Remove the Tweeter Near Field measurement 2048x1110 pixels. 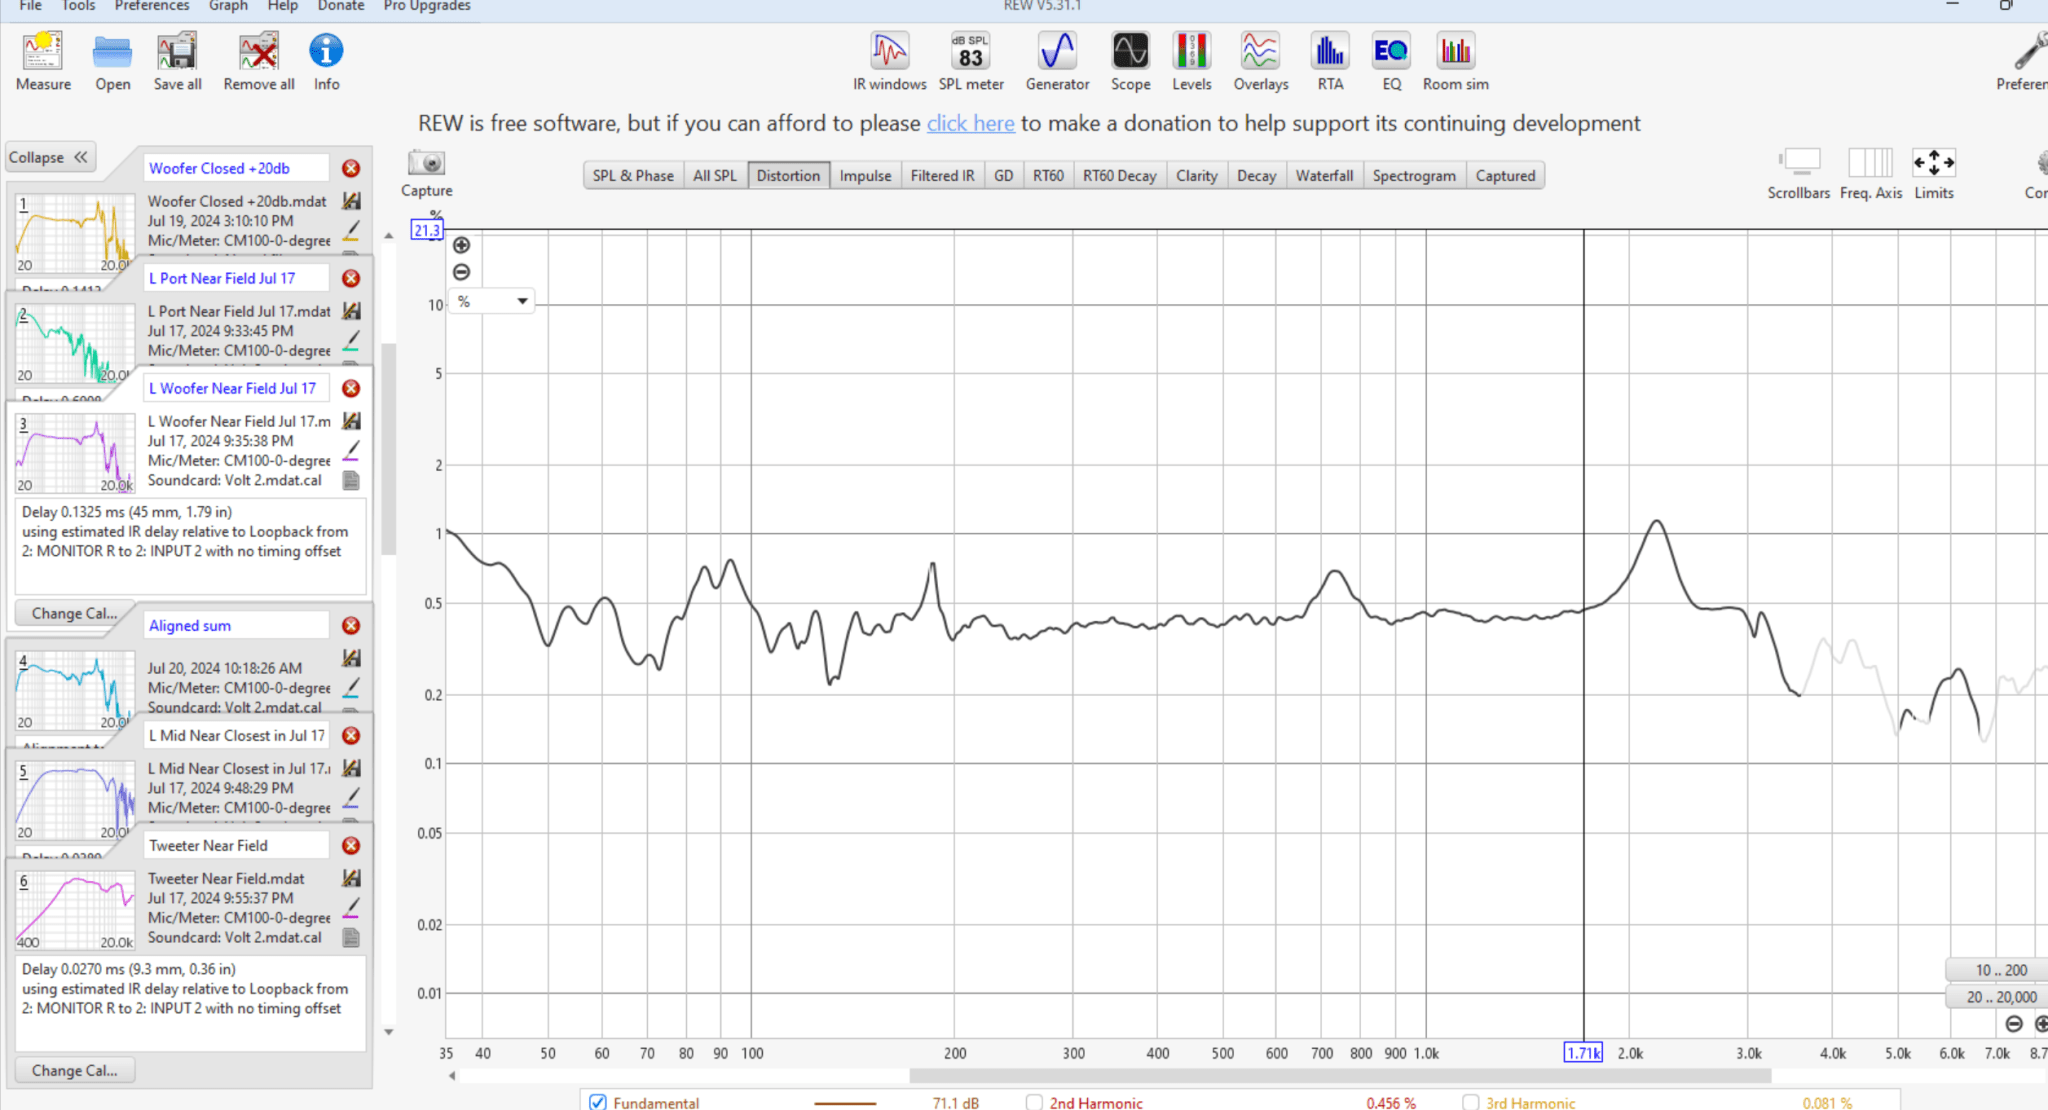[351, 845]
